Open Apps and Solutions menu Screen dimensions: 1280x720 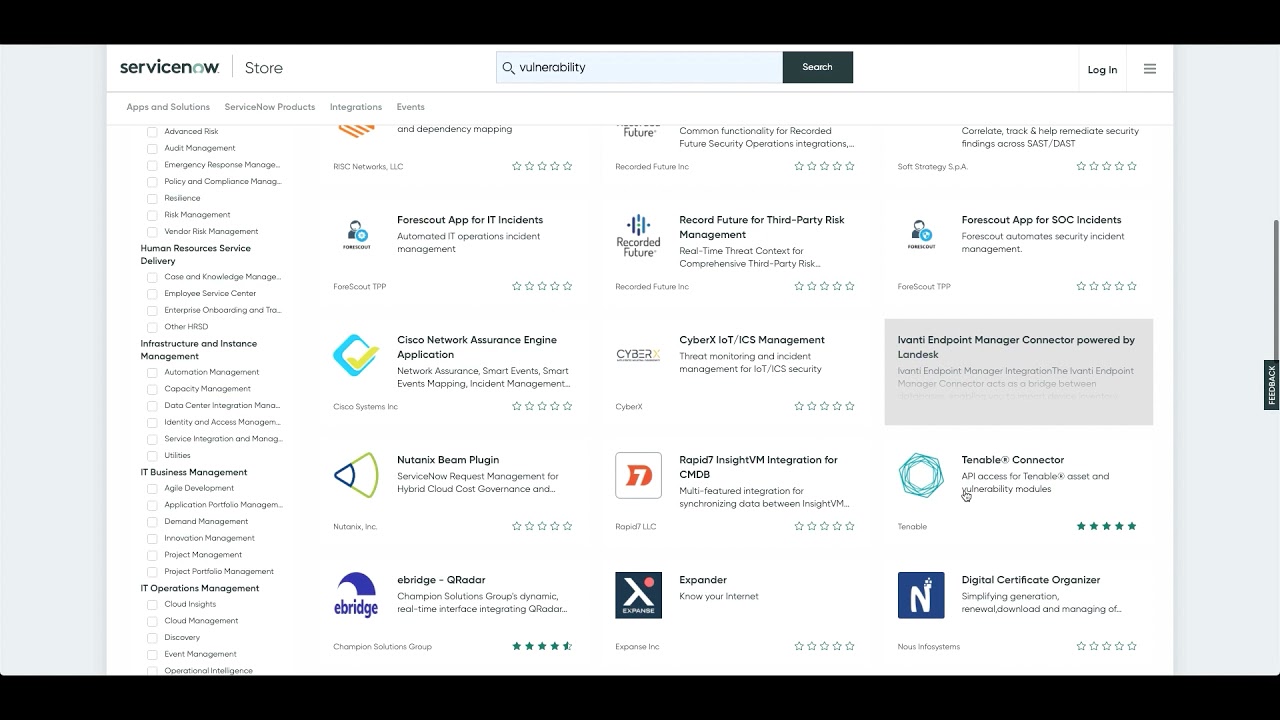[x=168, y=107]
